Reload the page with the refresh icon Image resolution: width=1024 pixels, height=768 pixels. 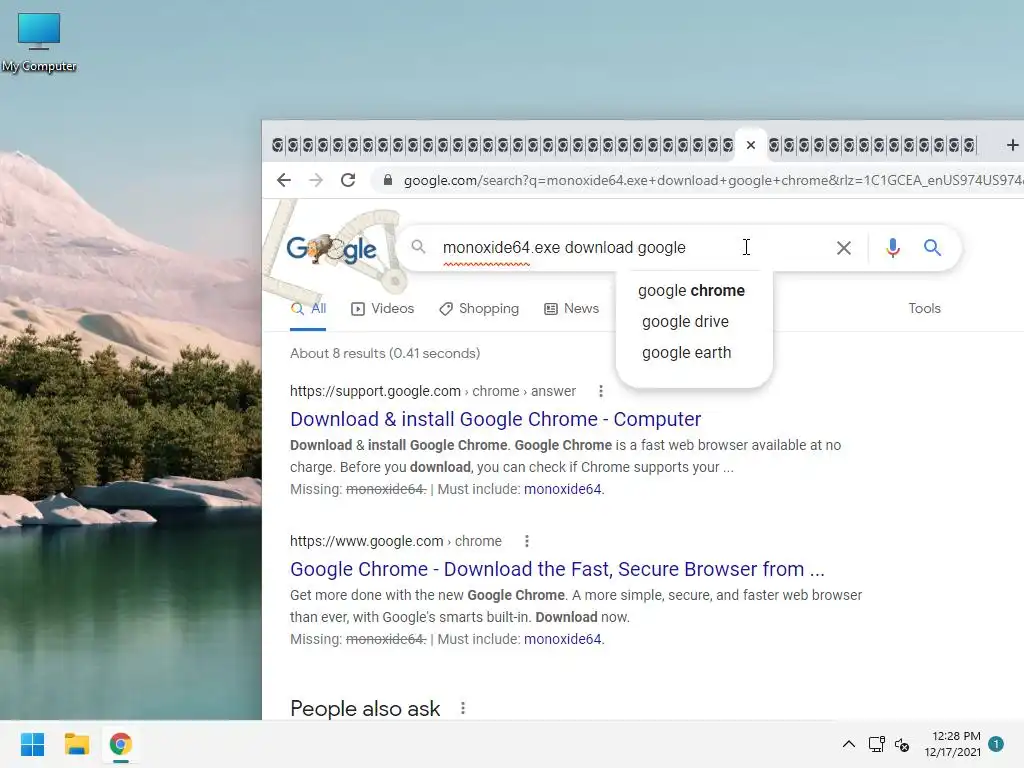tap(348, 180)
